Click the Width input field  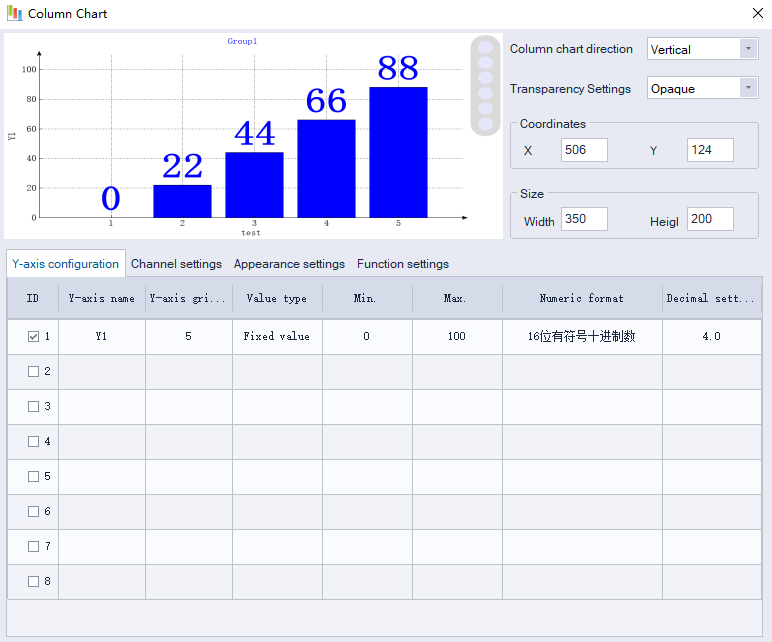tap(584, 219)
